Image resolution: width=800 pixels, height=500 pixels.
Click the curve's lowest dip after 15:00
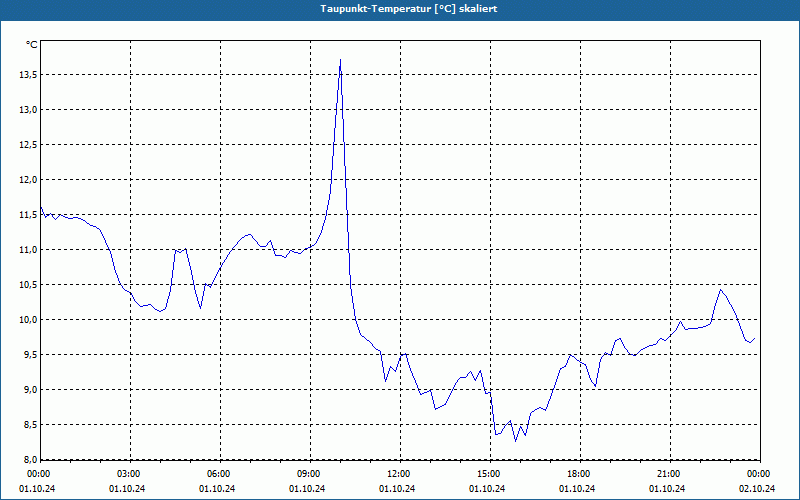click(x=515, y=441)
